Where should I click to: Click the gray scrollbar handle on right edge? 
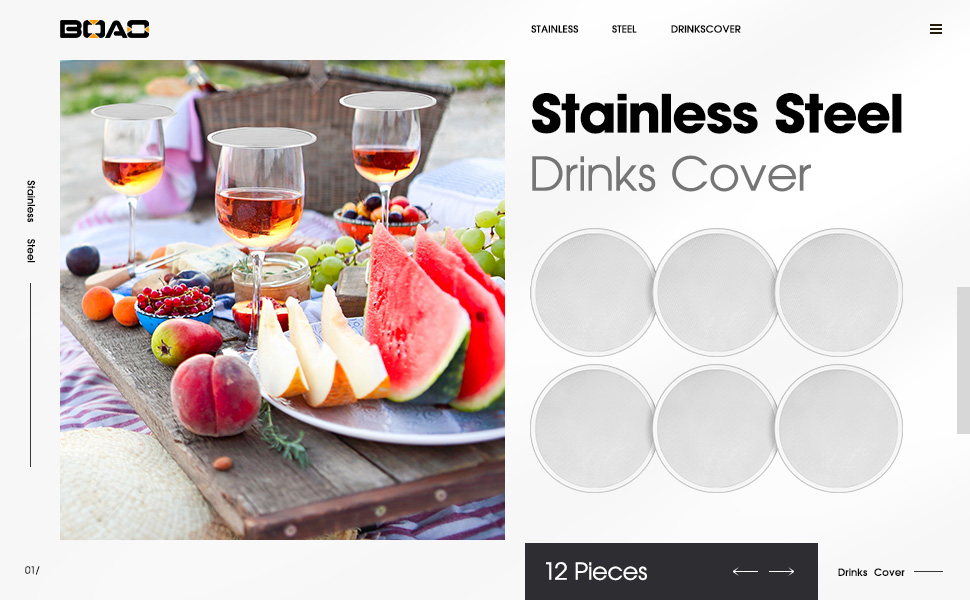click(x=963, y=360)
